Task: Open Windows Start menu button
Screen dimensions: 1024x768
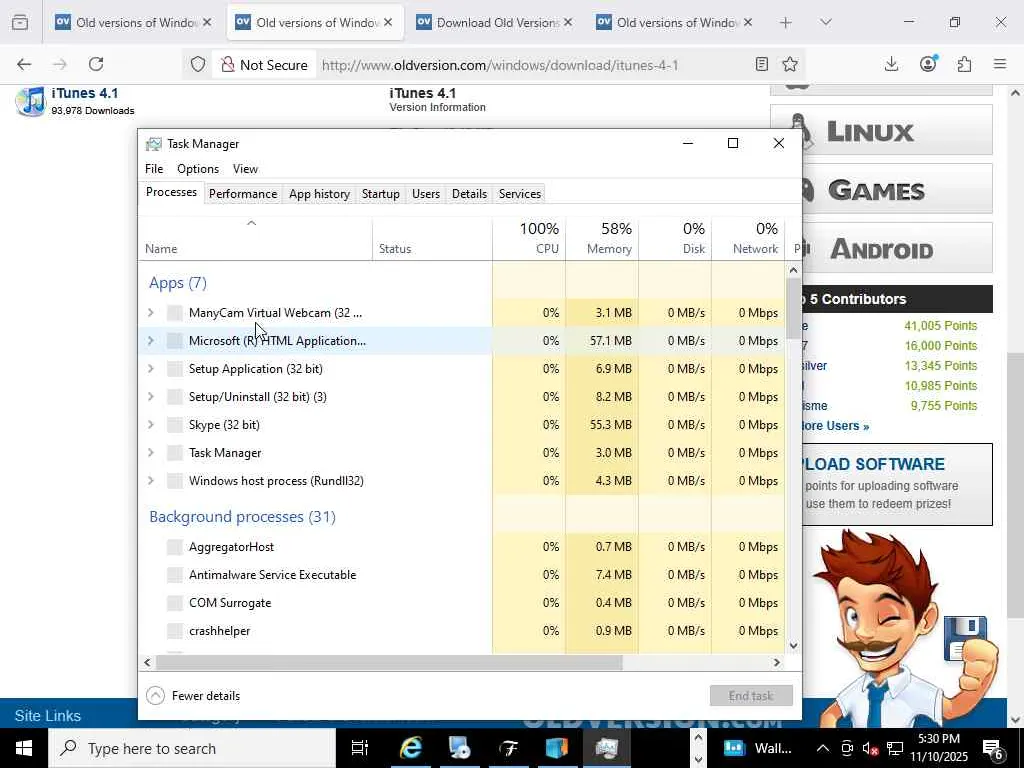Action: point(24,748)
